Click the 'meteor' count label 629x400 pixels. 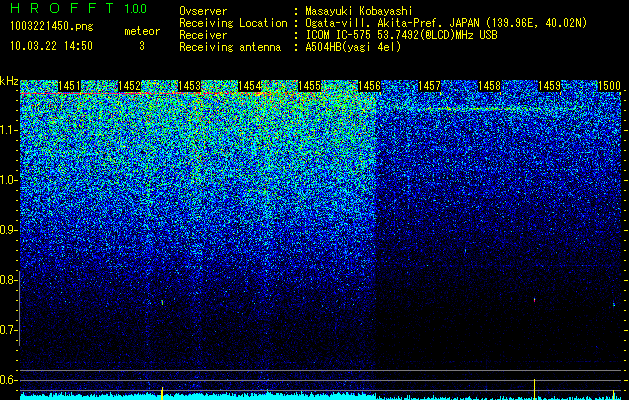pos(142,31)
